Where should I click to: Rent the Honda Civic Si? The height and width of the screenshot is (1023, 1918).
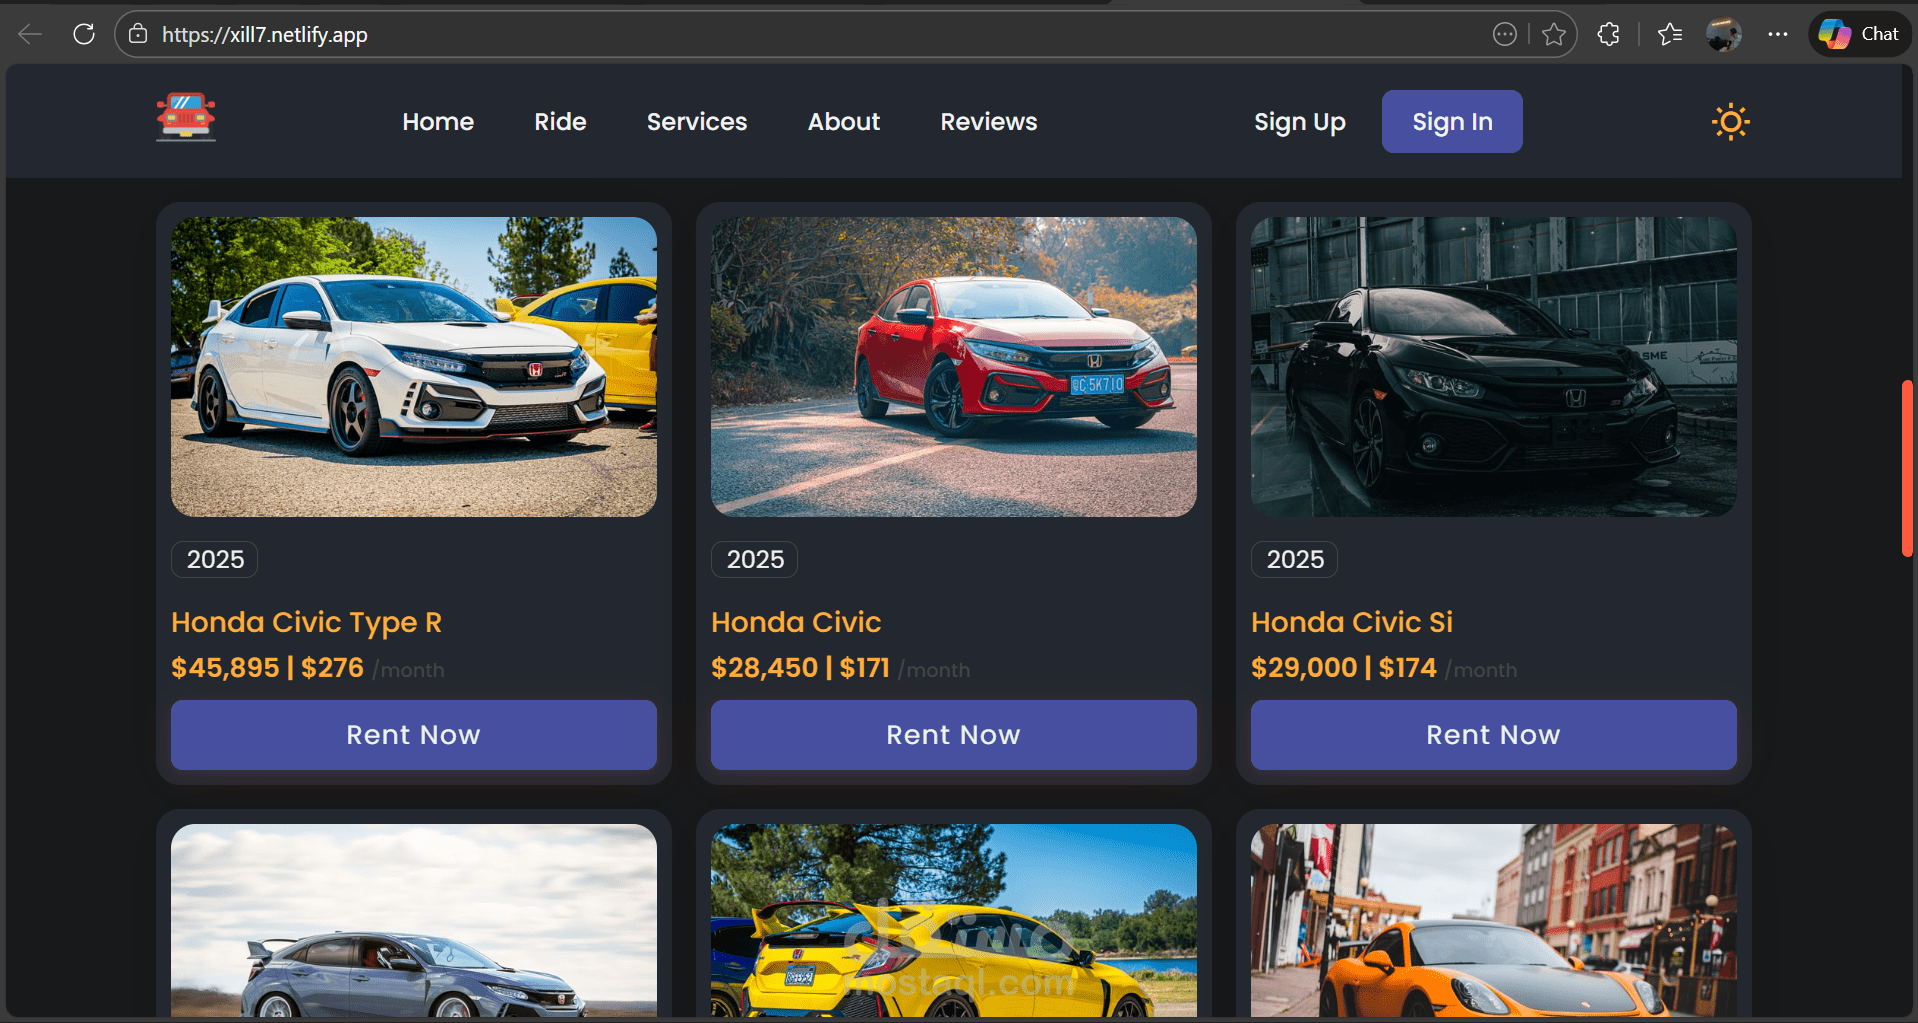coord(1494,735)
